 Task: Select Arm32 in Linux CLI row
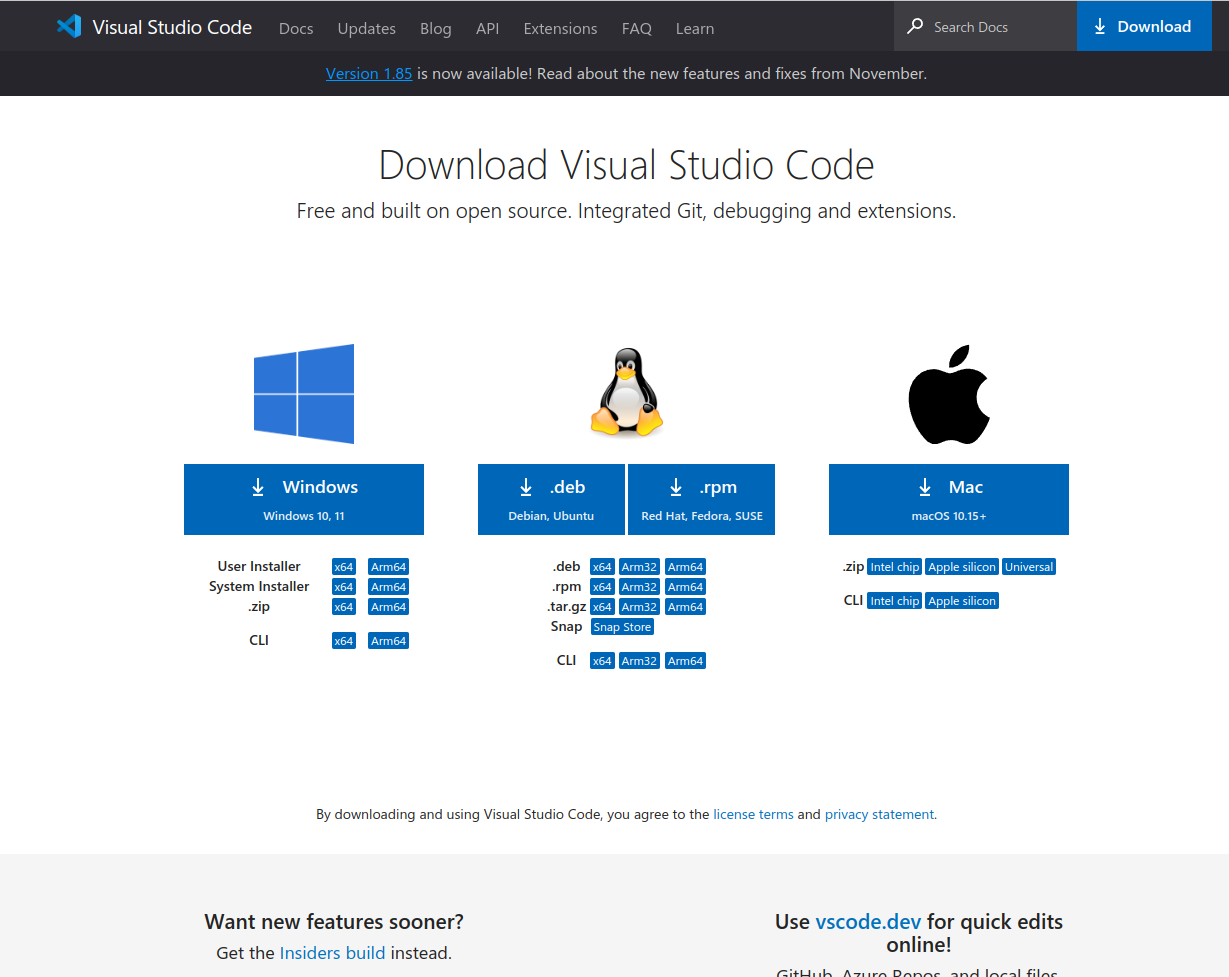click(x=640, y=661)
